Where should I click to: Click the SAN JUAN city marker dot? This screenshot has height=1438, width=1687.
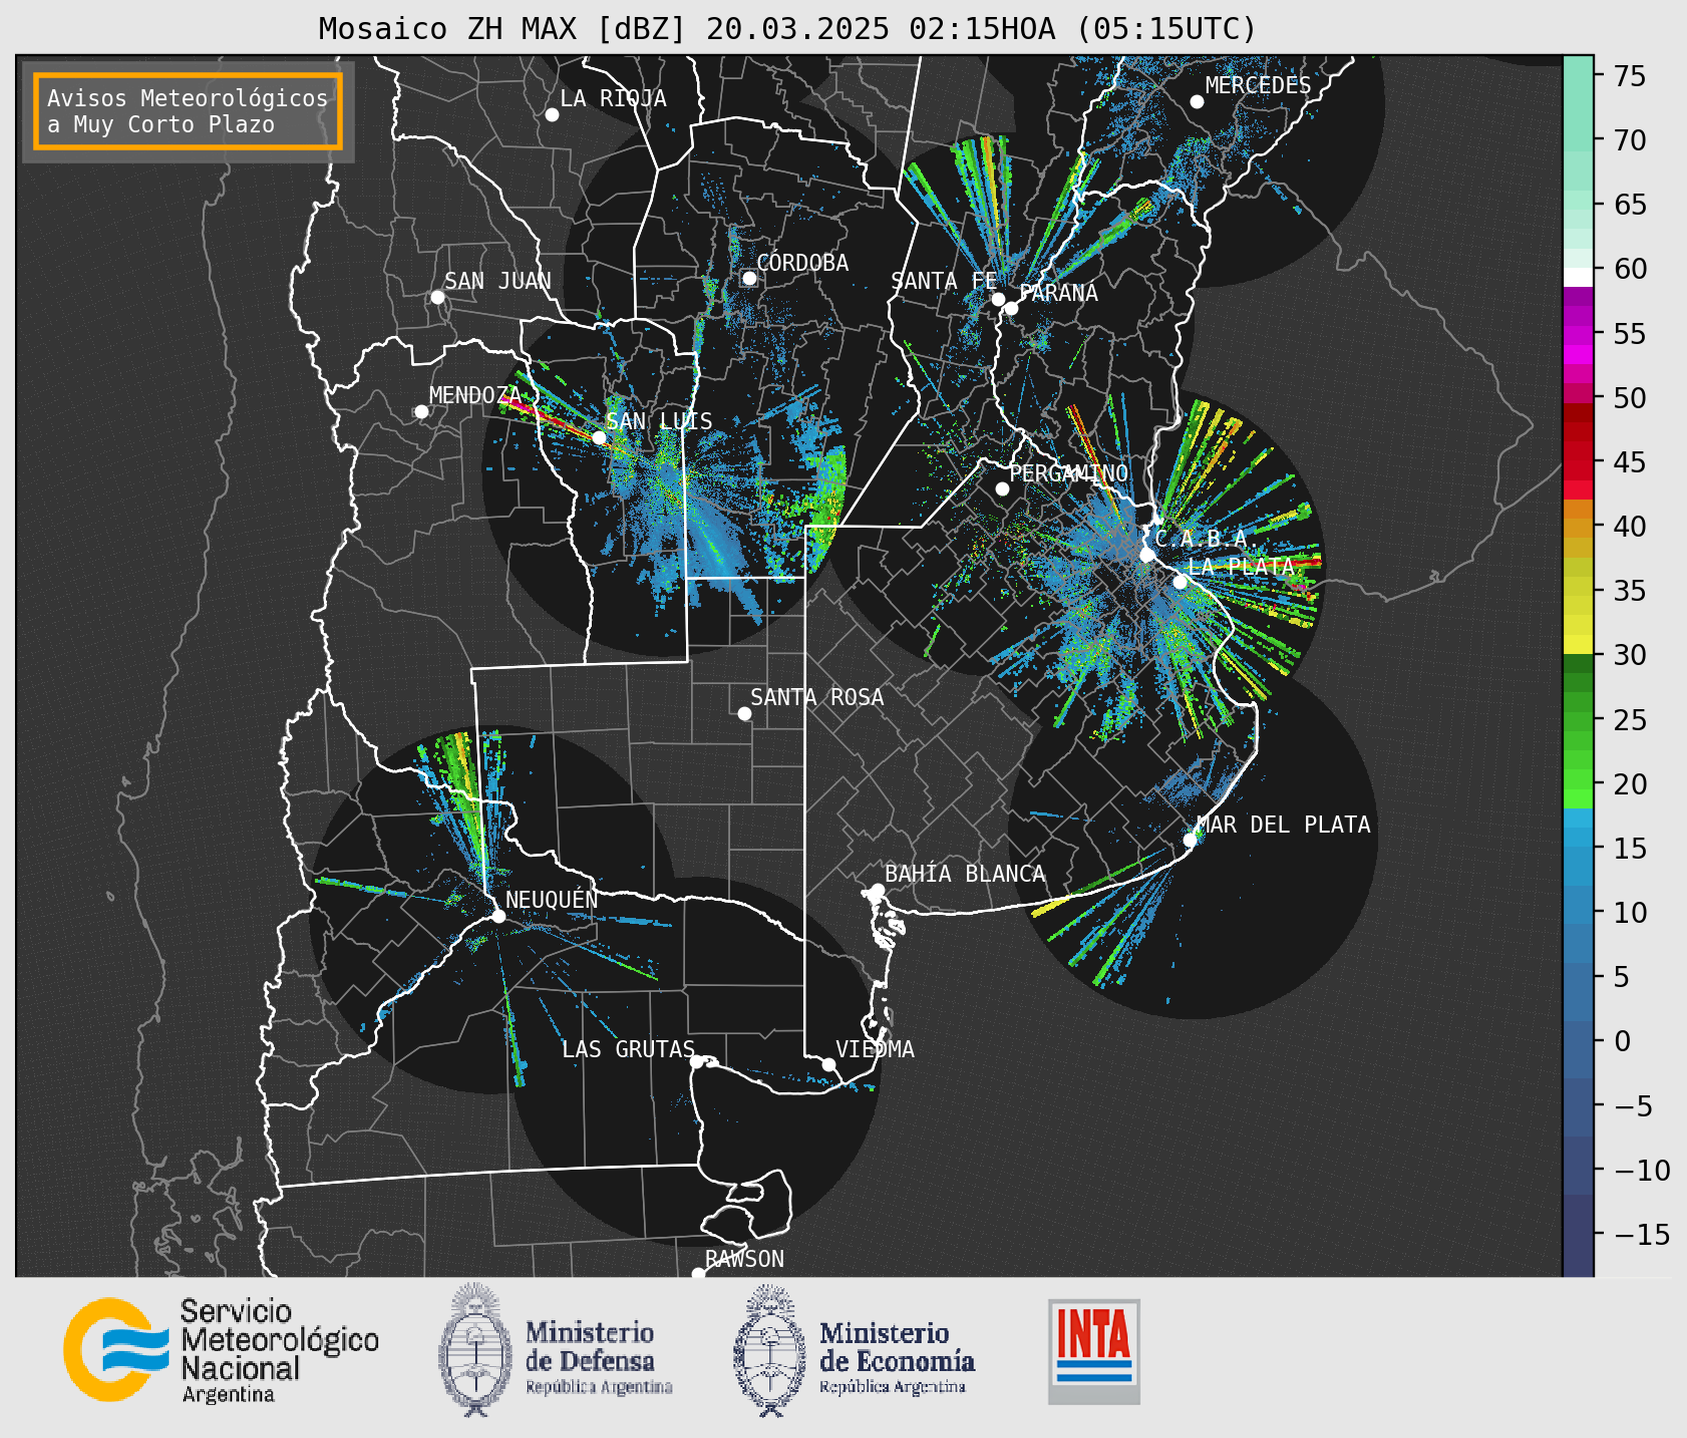(437, 297)
